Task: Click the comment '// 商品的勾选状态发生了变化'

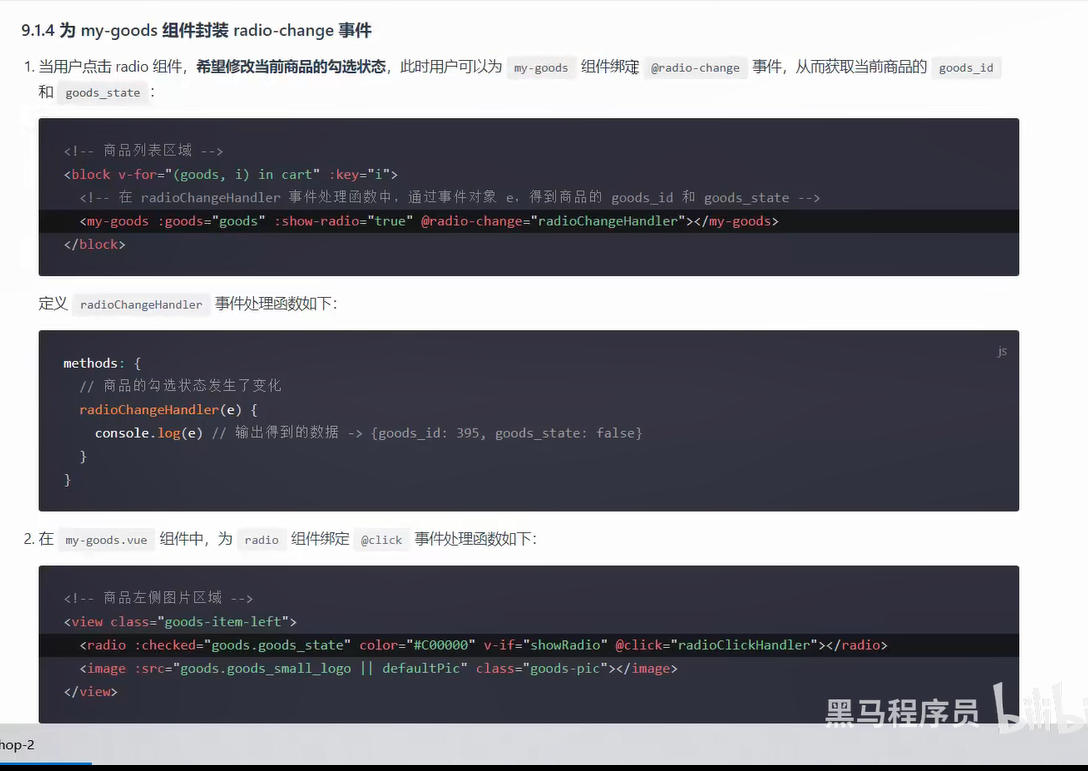Action: 180,386
